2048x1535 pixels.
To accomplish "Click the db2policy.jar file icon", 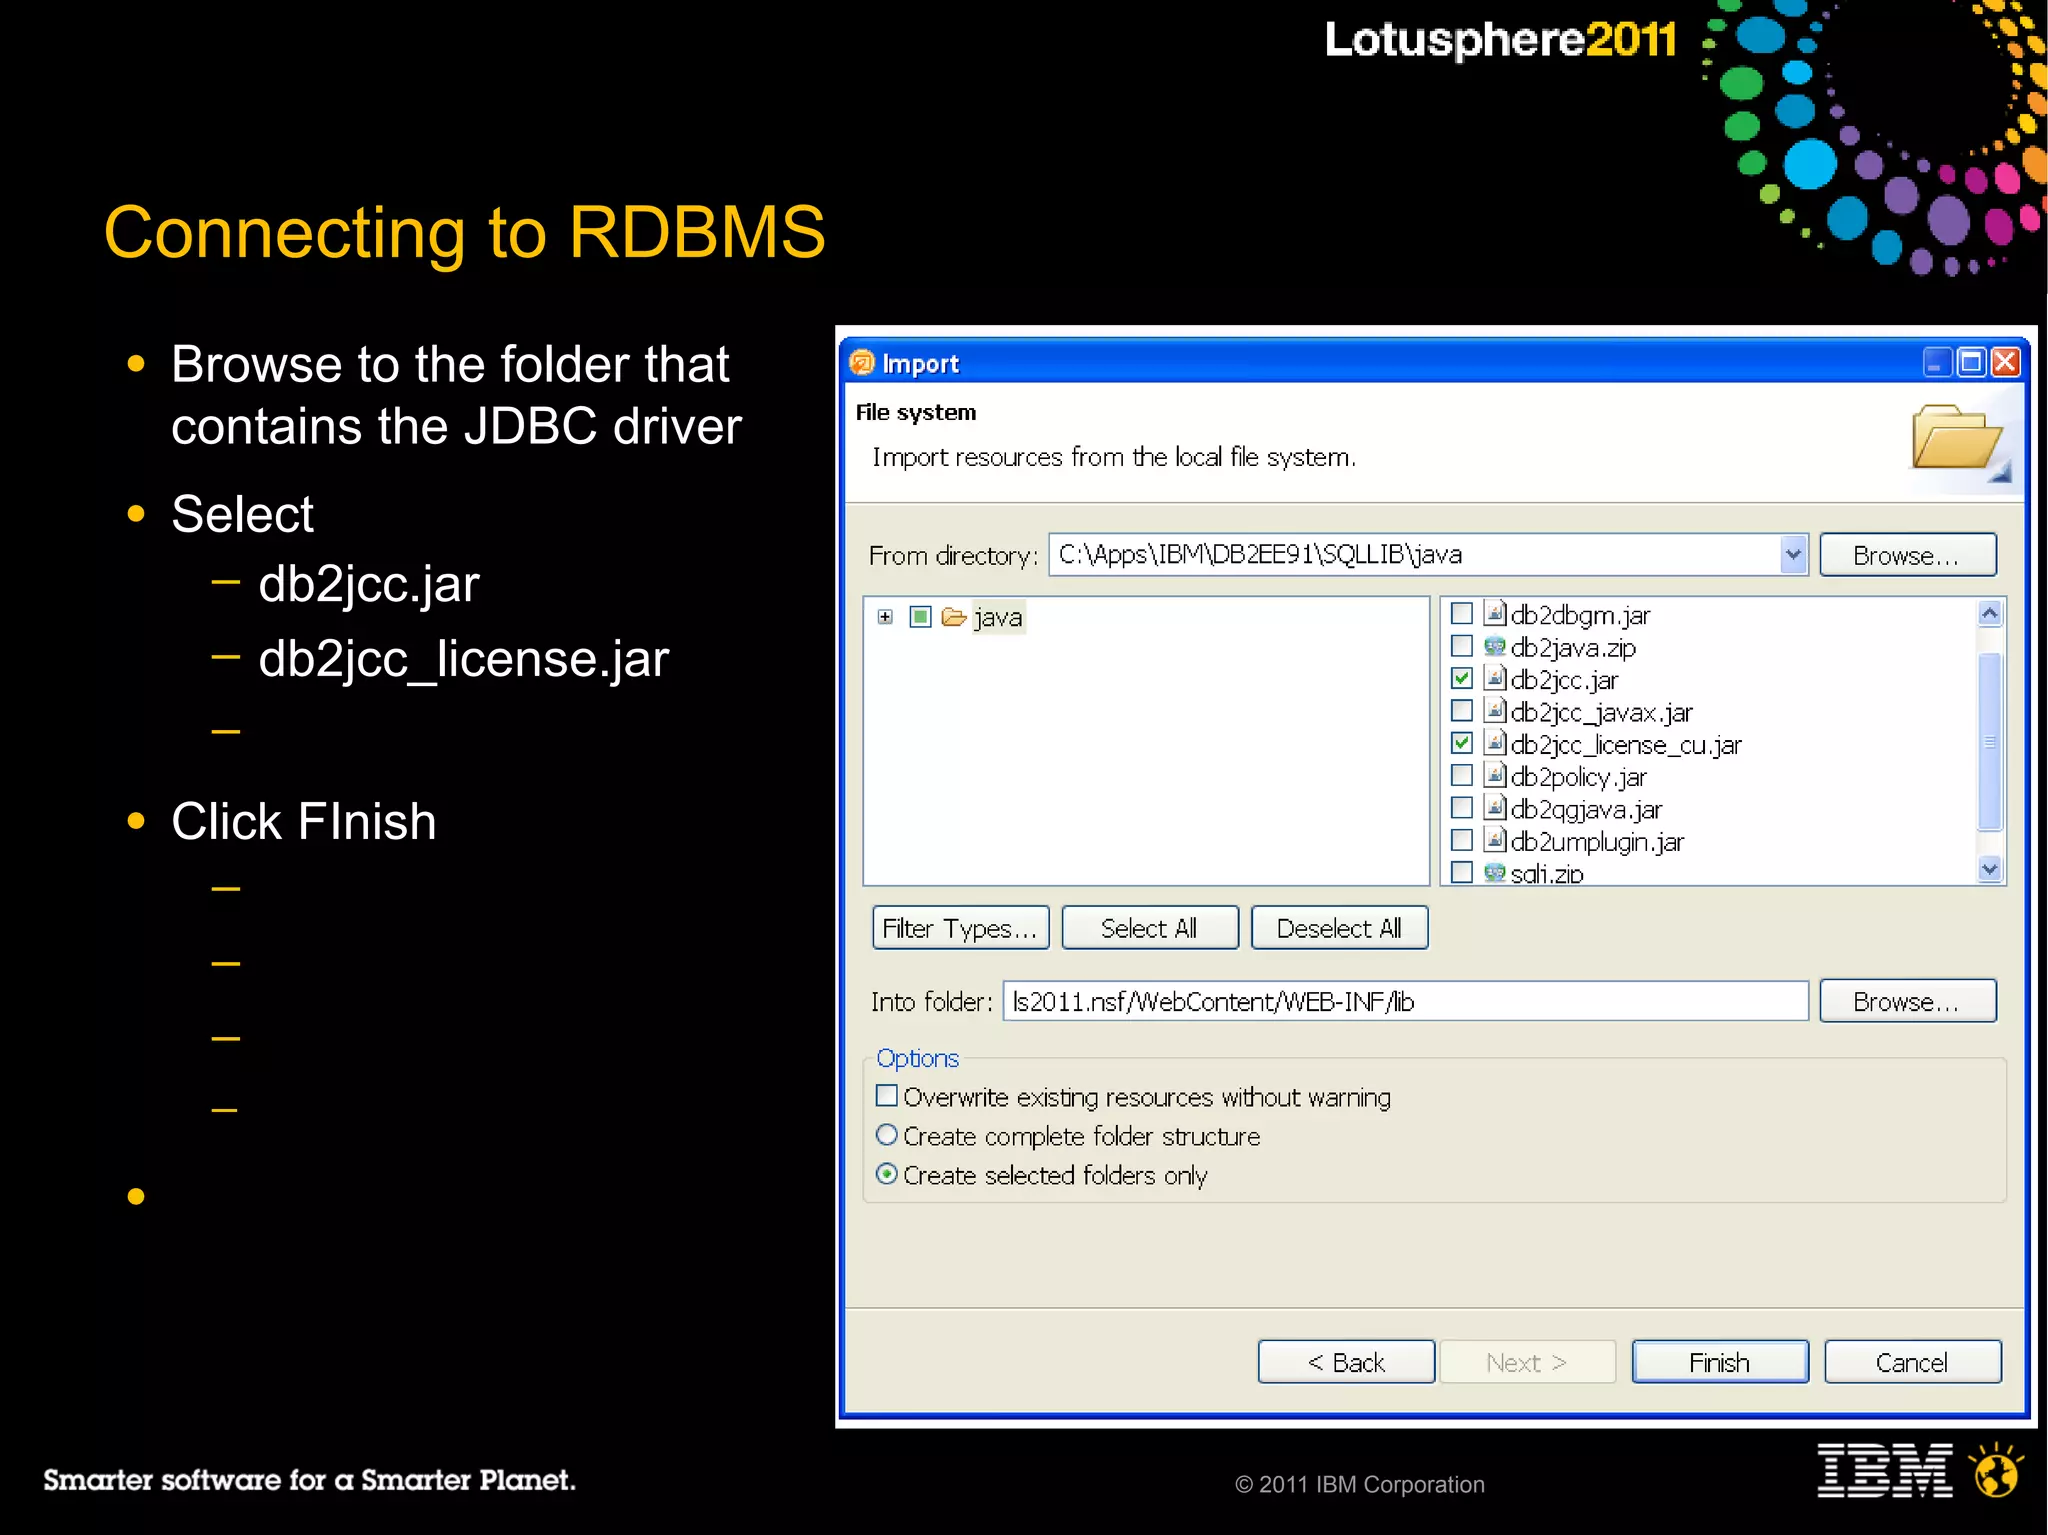I will click(x=1494, y=775).
